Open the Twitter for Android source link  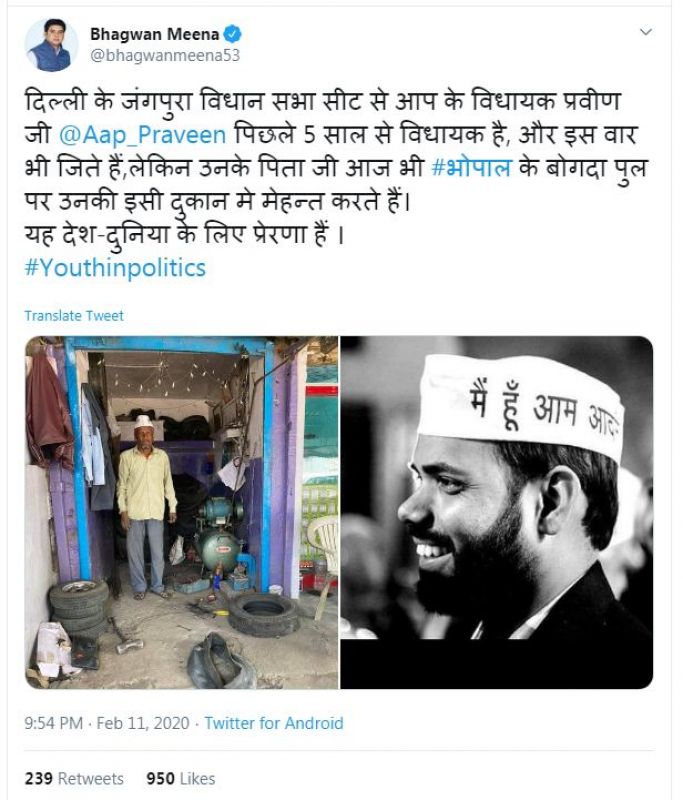pyautogui.click(x=274, y=723)
